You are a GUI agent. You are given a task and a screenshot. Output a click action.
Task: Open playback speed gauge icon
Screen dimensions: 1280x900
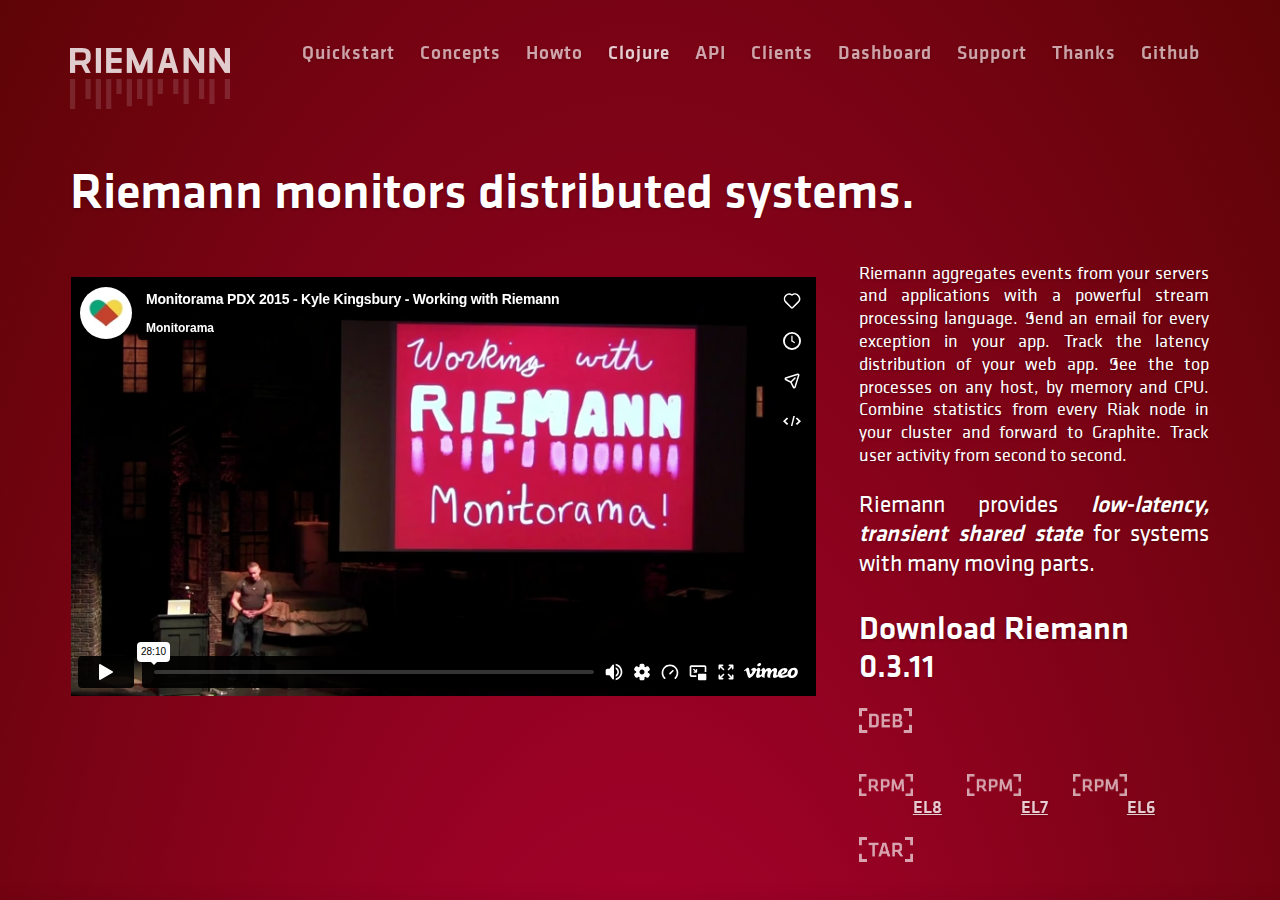[670, 672]
